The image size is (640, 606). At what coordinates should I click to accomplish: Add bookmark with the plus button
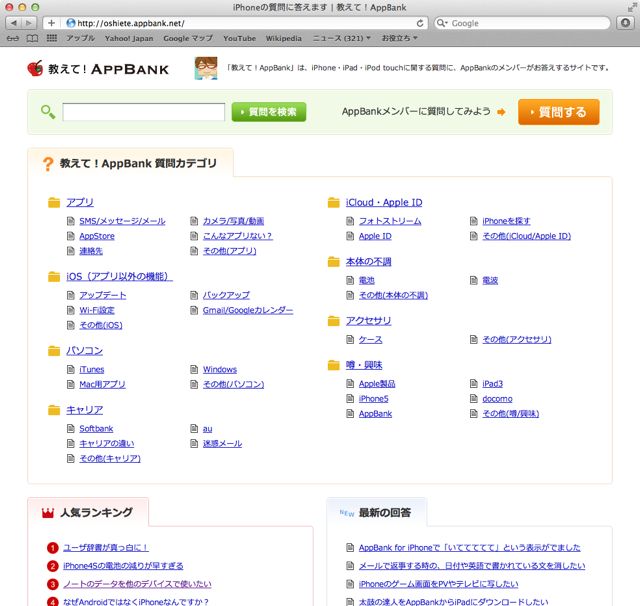pos(51,23)
